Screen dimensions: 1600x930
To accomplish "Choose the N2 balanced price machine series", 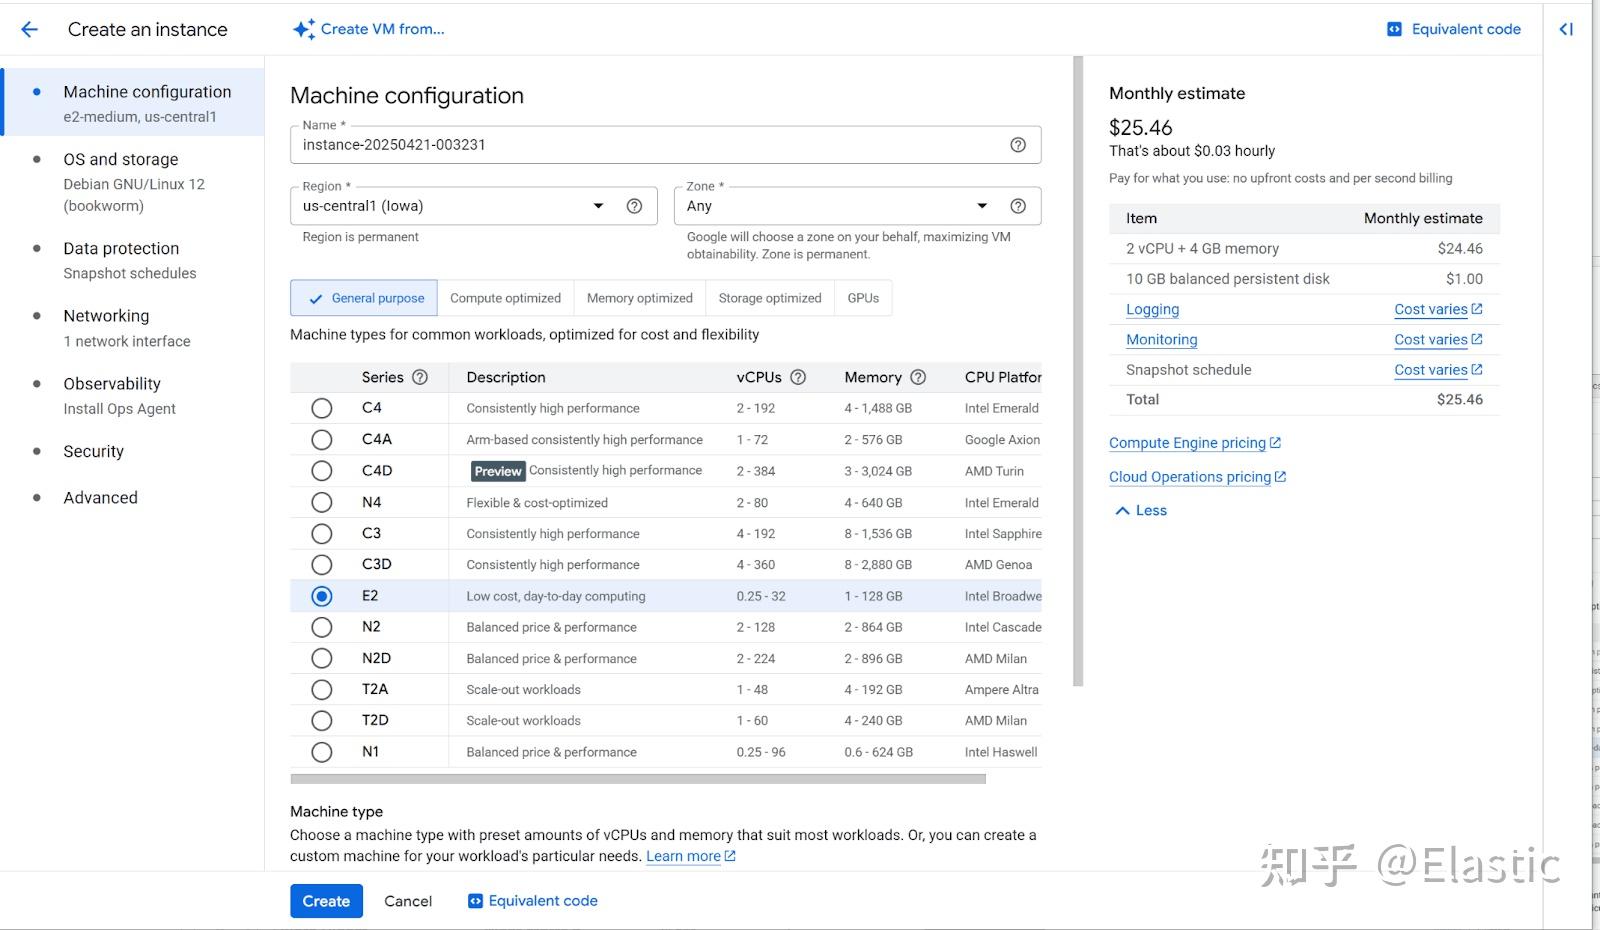I will 321,626.
